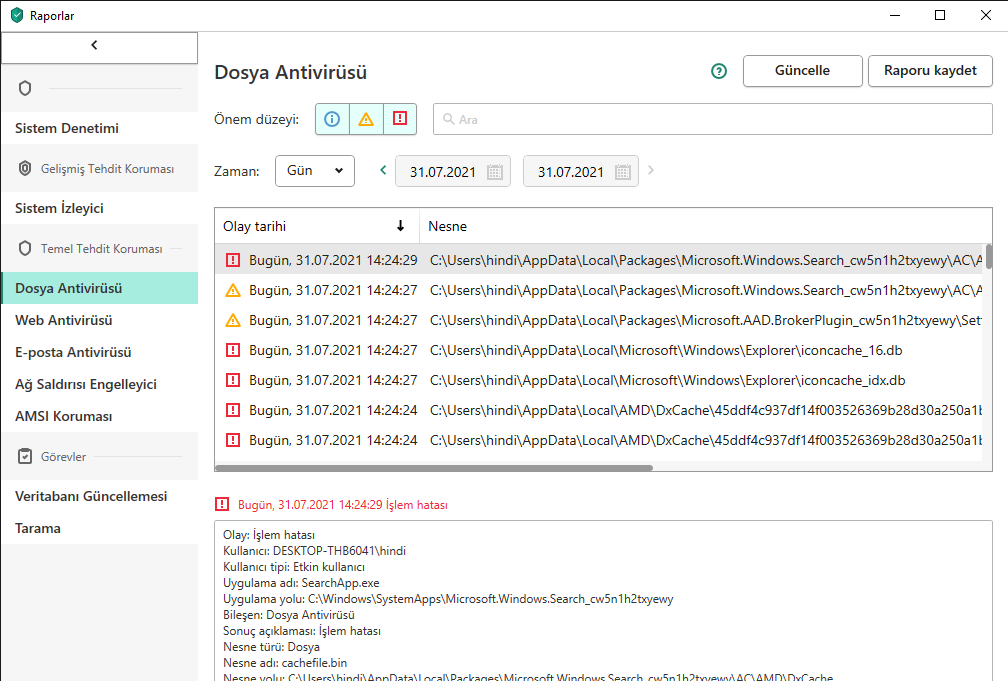Go to previous date with left arrow
This screenshot has width=1008, height=681.
pyautogui.click(x=383, y=171)
